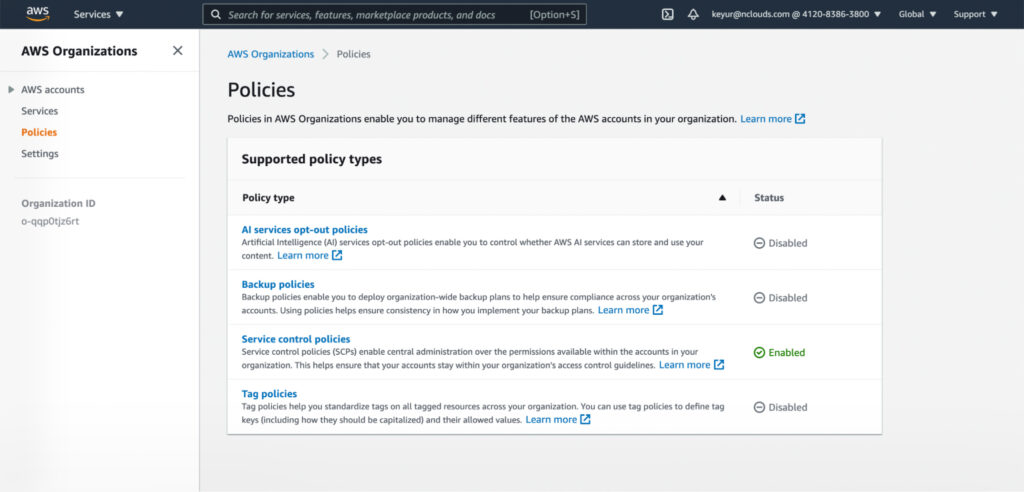Open Settings in sidebar
This screenshot has height=492, width=1024.
coord(40,154)
